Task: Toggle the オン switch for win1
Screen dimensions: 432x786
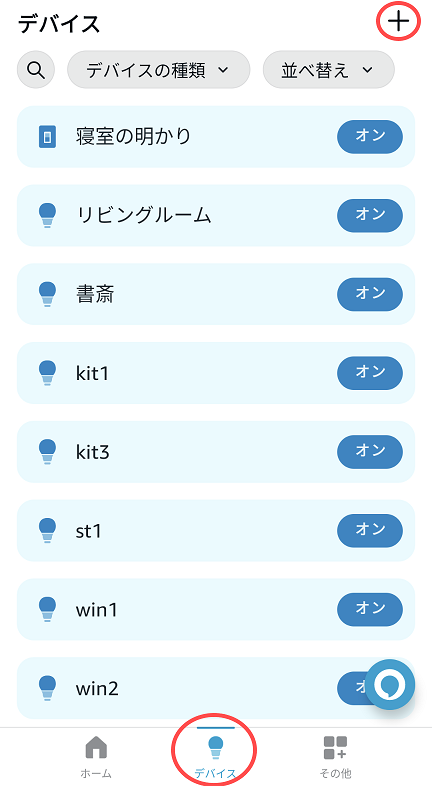Action: coord(370,609)
